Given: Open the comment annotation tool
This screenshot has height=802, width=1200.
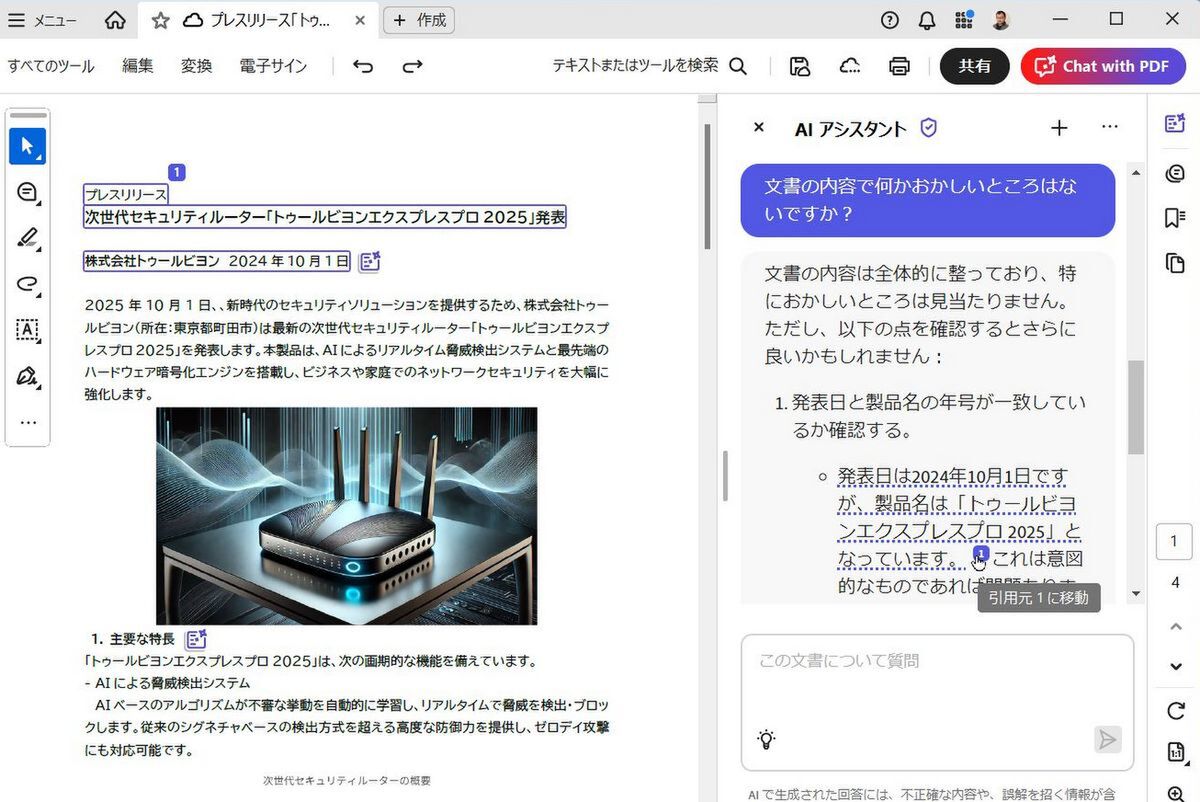Looking at the screenshot, I should point(28,192).
